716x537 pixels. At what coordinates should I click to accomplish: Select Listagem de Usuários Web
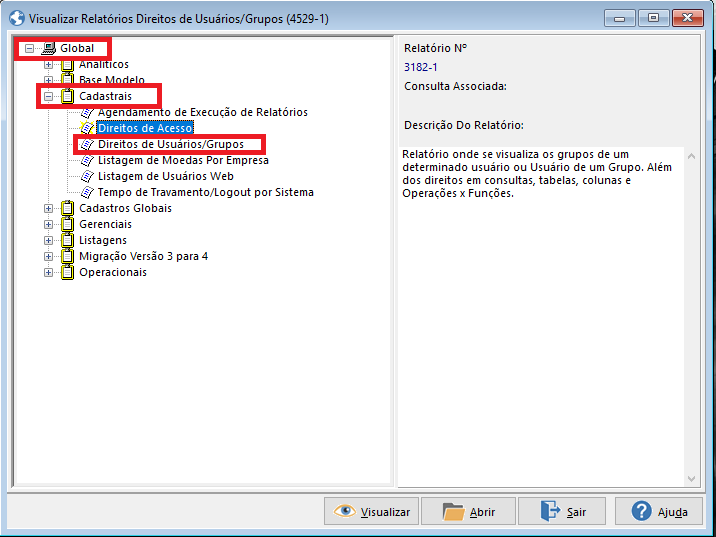tap(166, 176)
